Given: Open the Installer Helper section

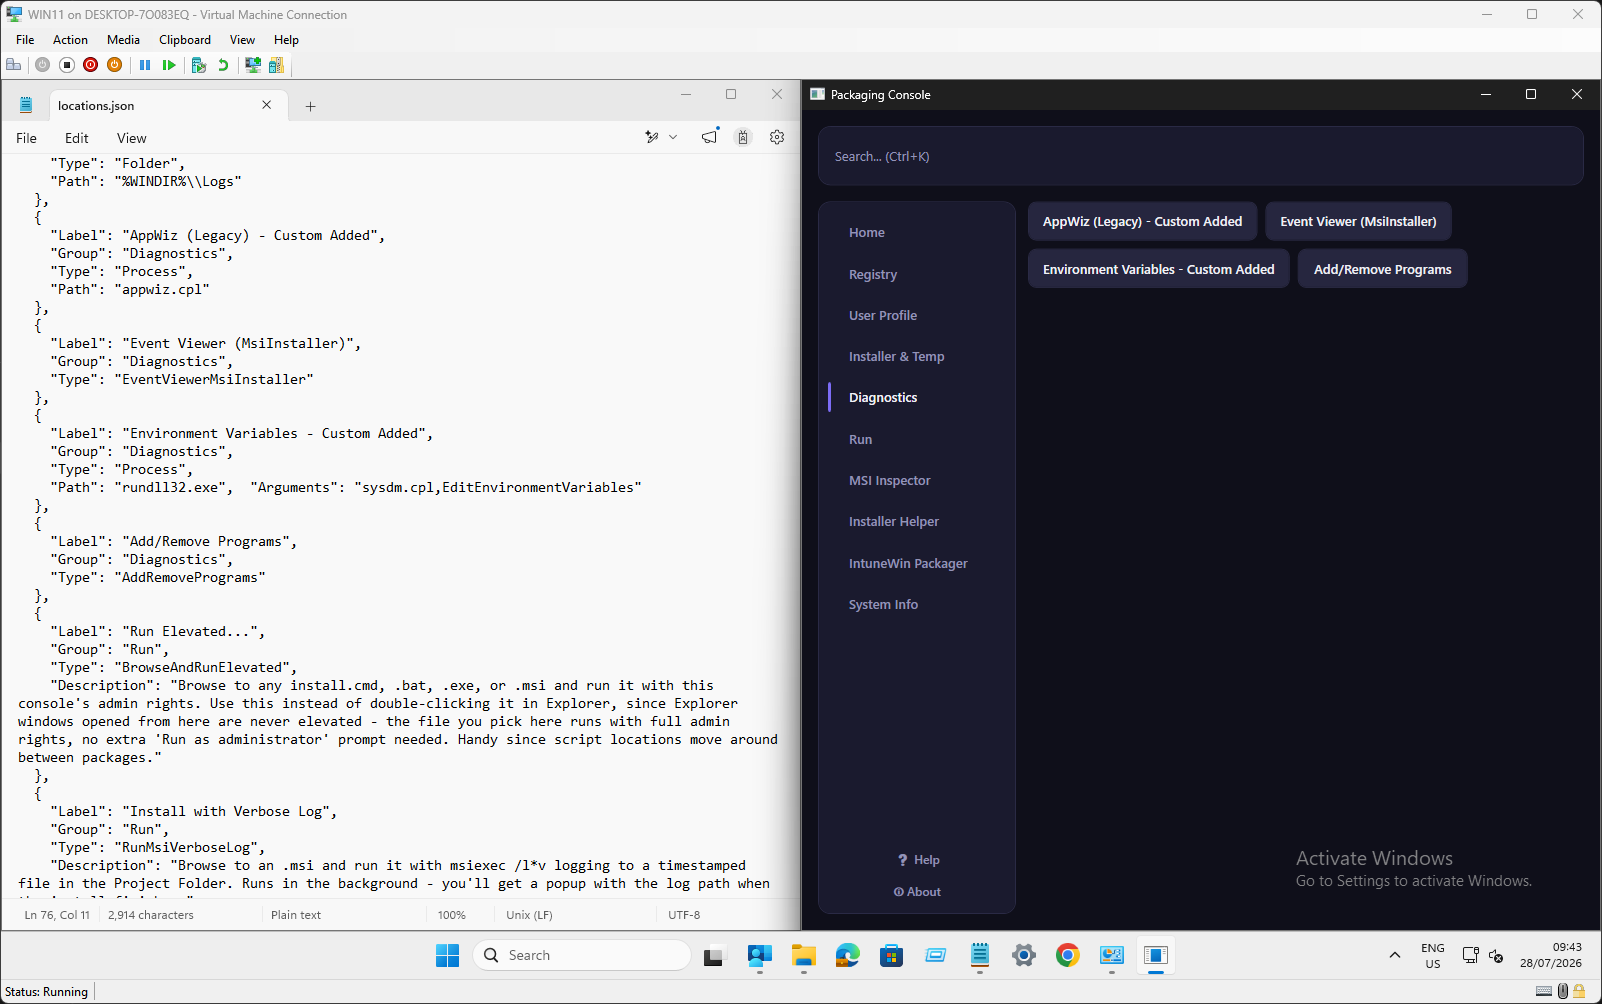Looking at the screenshot, I should pyautogui.click(x=894, y=521).
